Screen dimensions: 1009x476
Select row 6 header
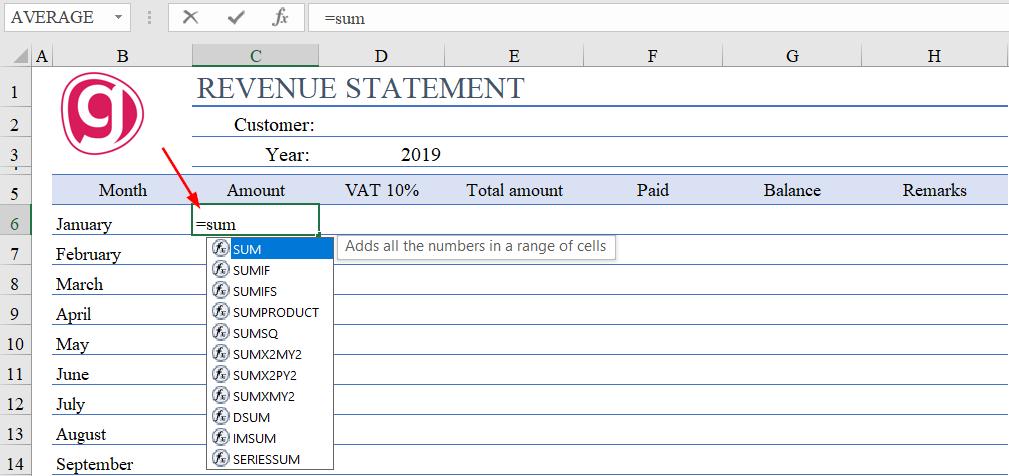click(x=15, y=224)
